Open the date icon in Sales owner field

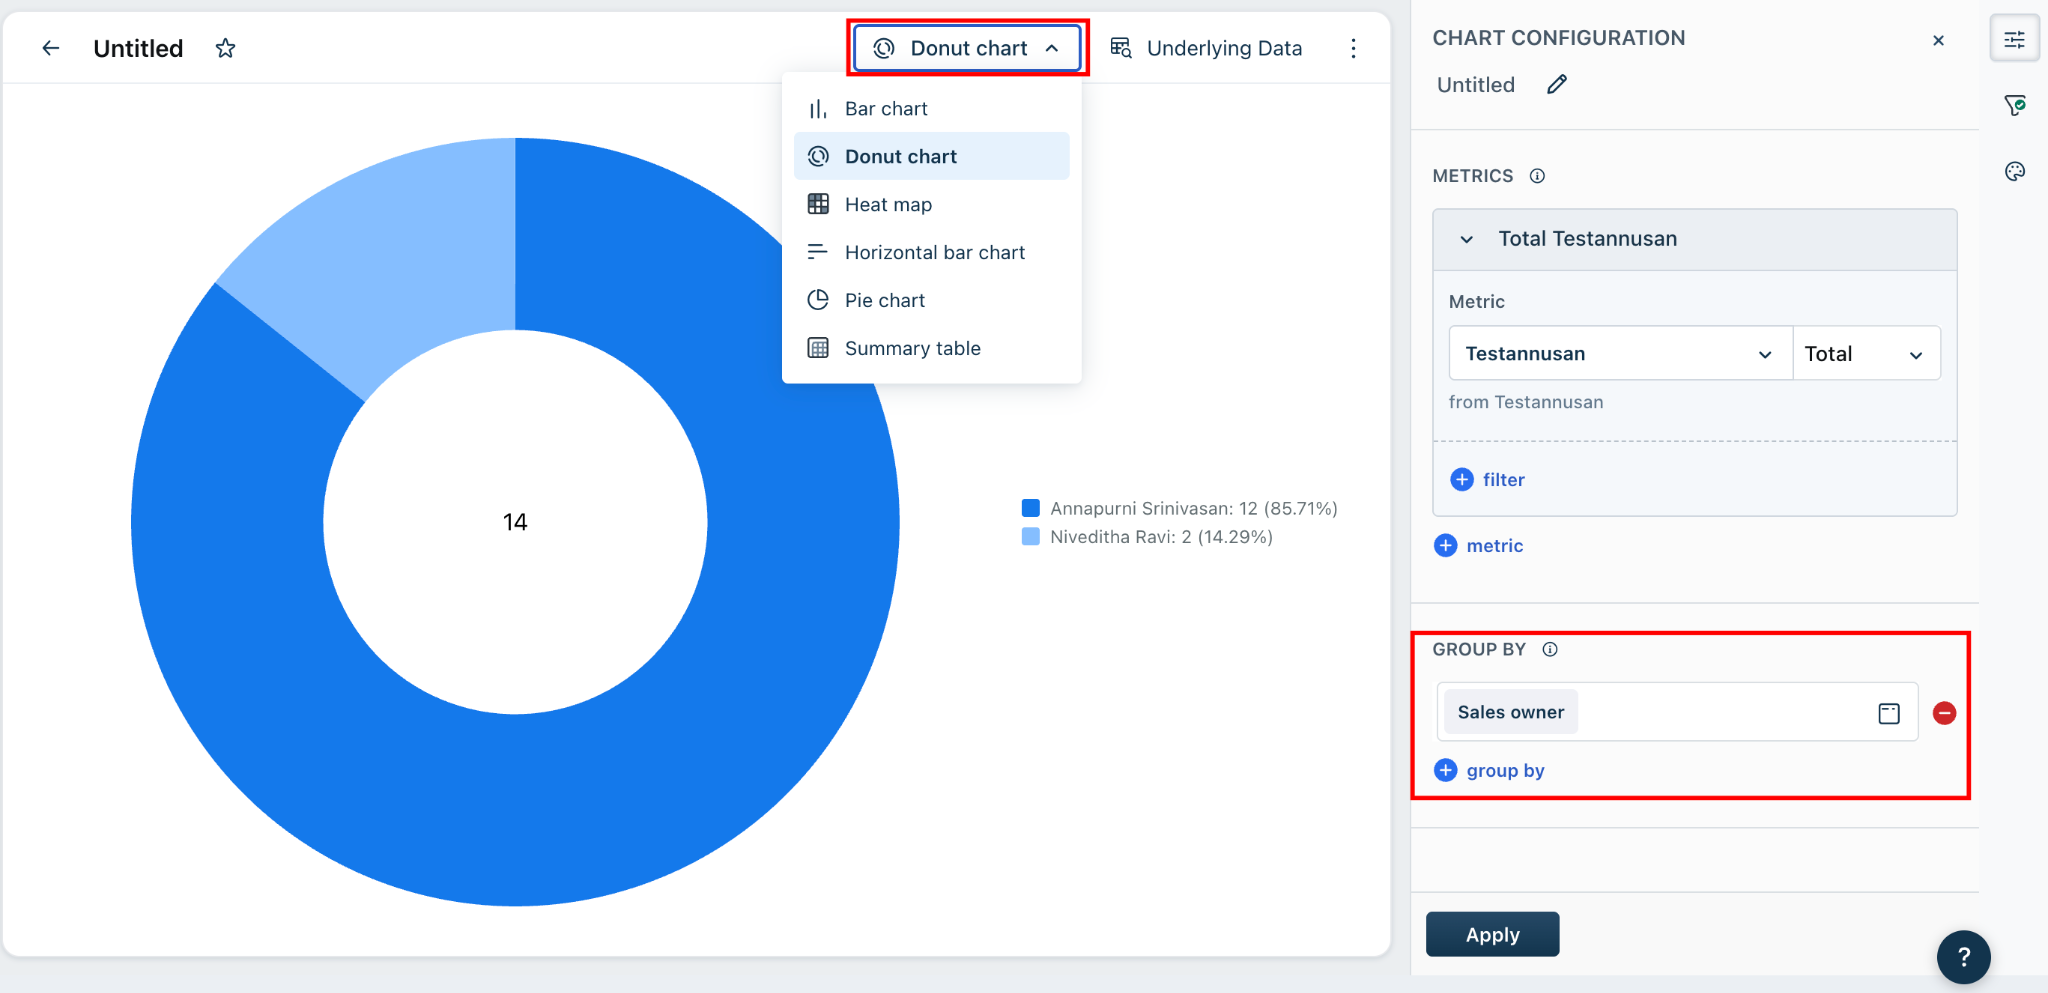pos(1888,713)
